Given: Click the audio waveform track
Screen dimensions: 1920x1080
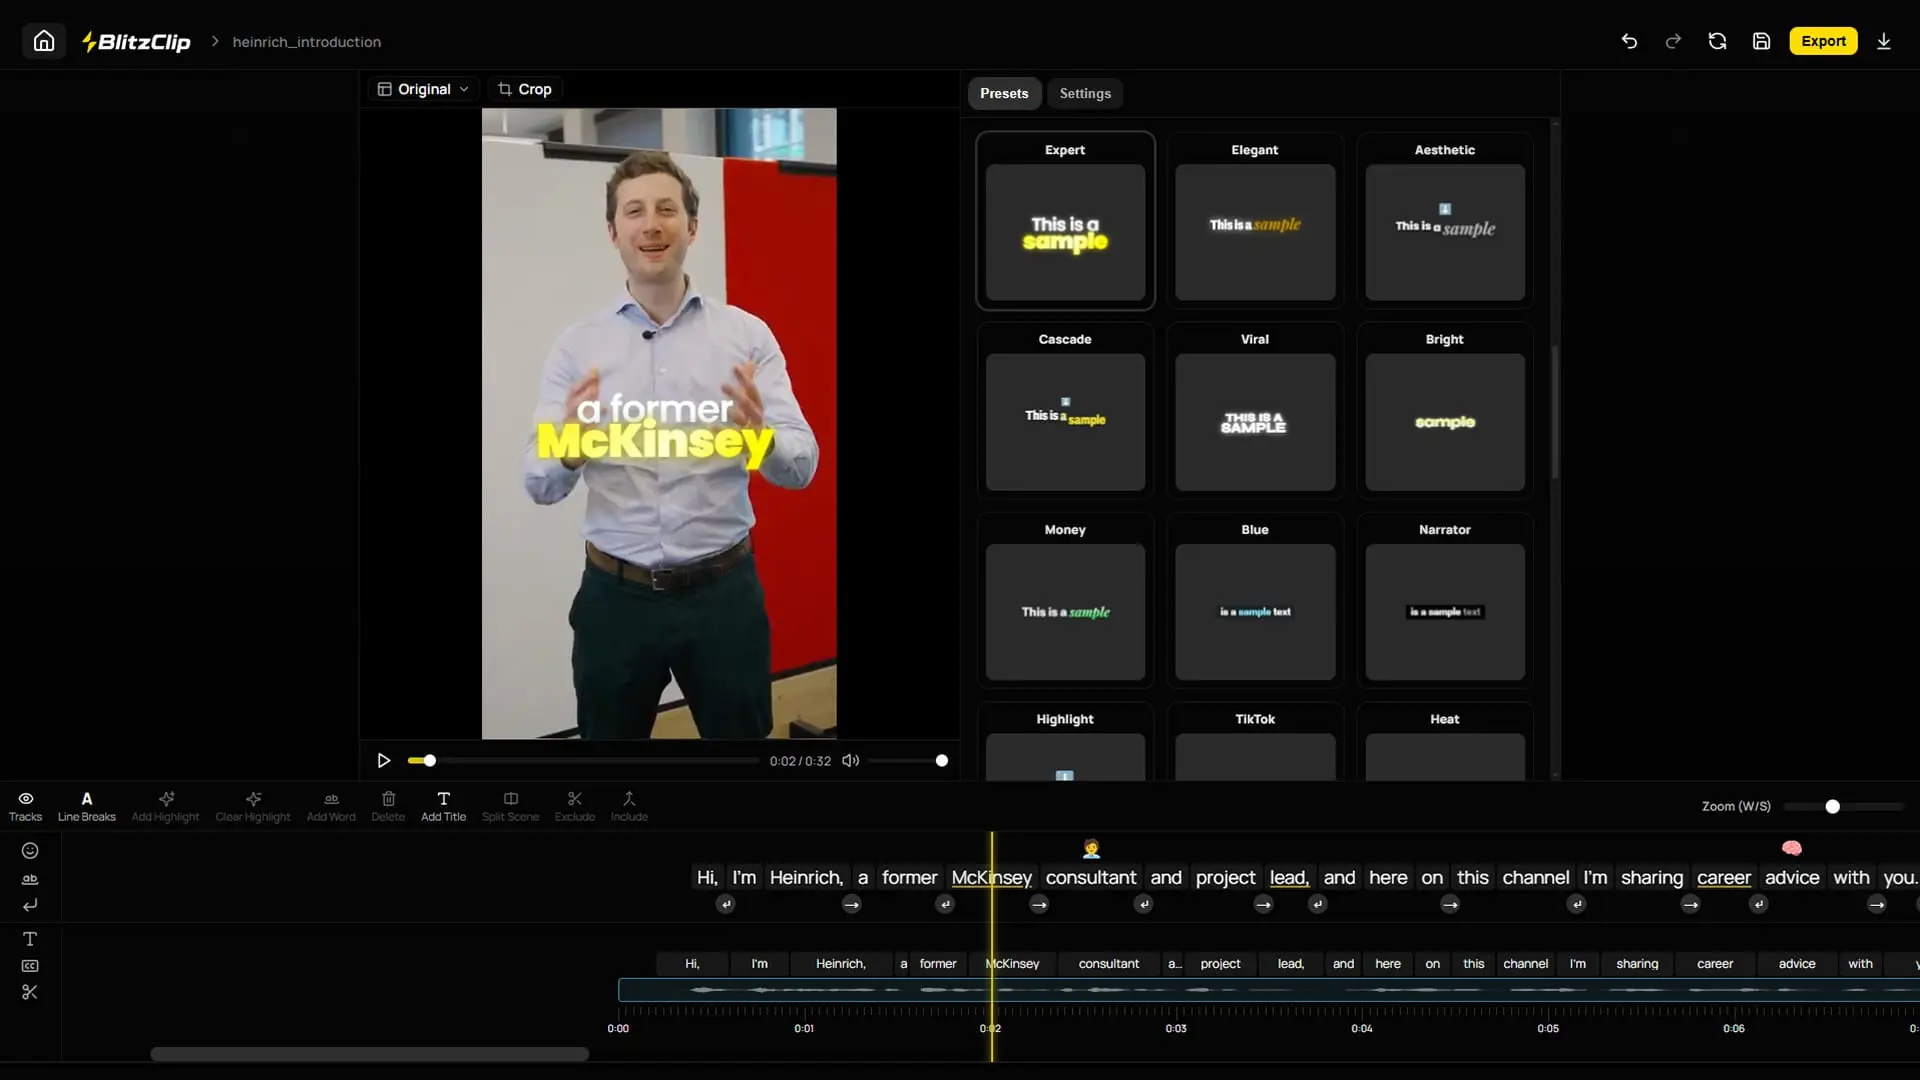Looking at the screenshot, I should pyautogui.click(x=1268, y=990).
